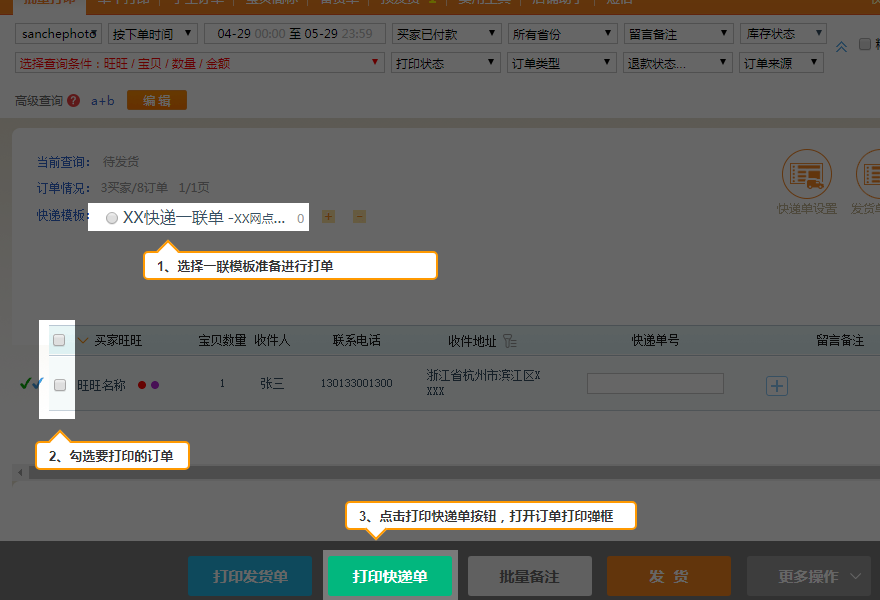Viewport: 880px width, 600px height.
Task: Expand the 所有省份 province dropdown
Action: [562, 34]
